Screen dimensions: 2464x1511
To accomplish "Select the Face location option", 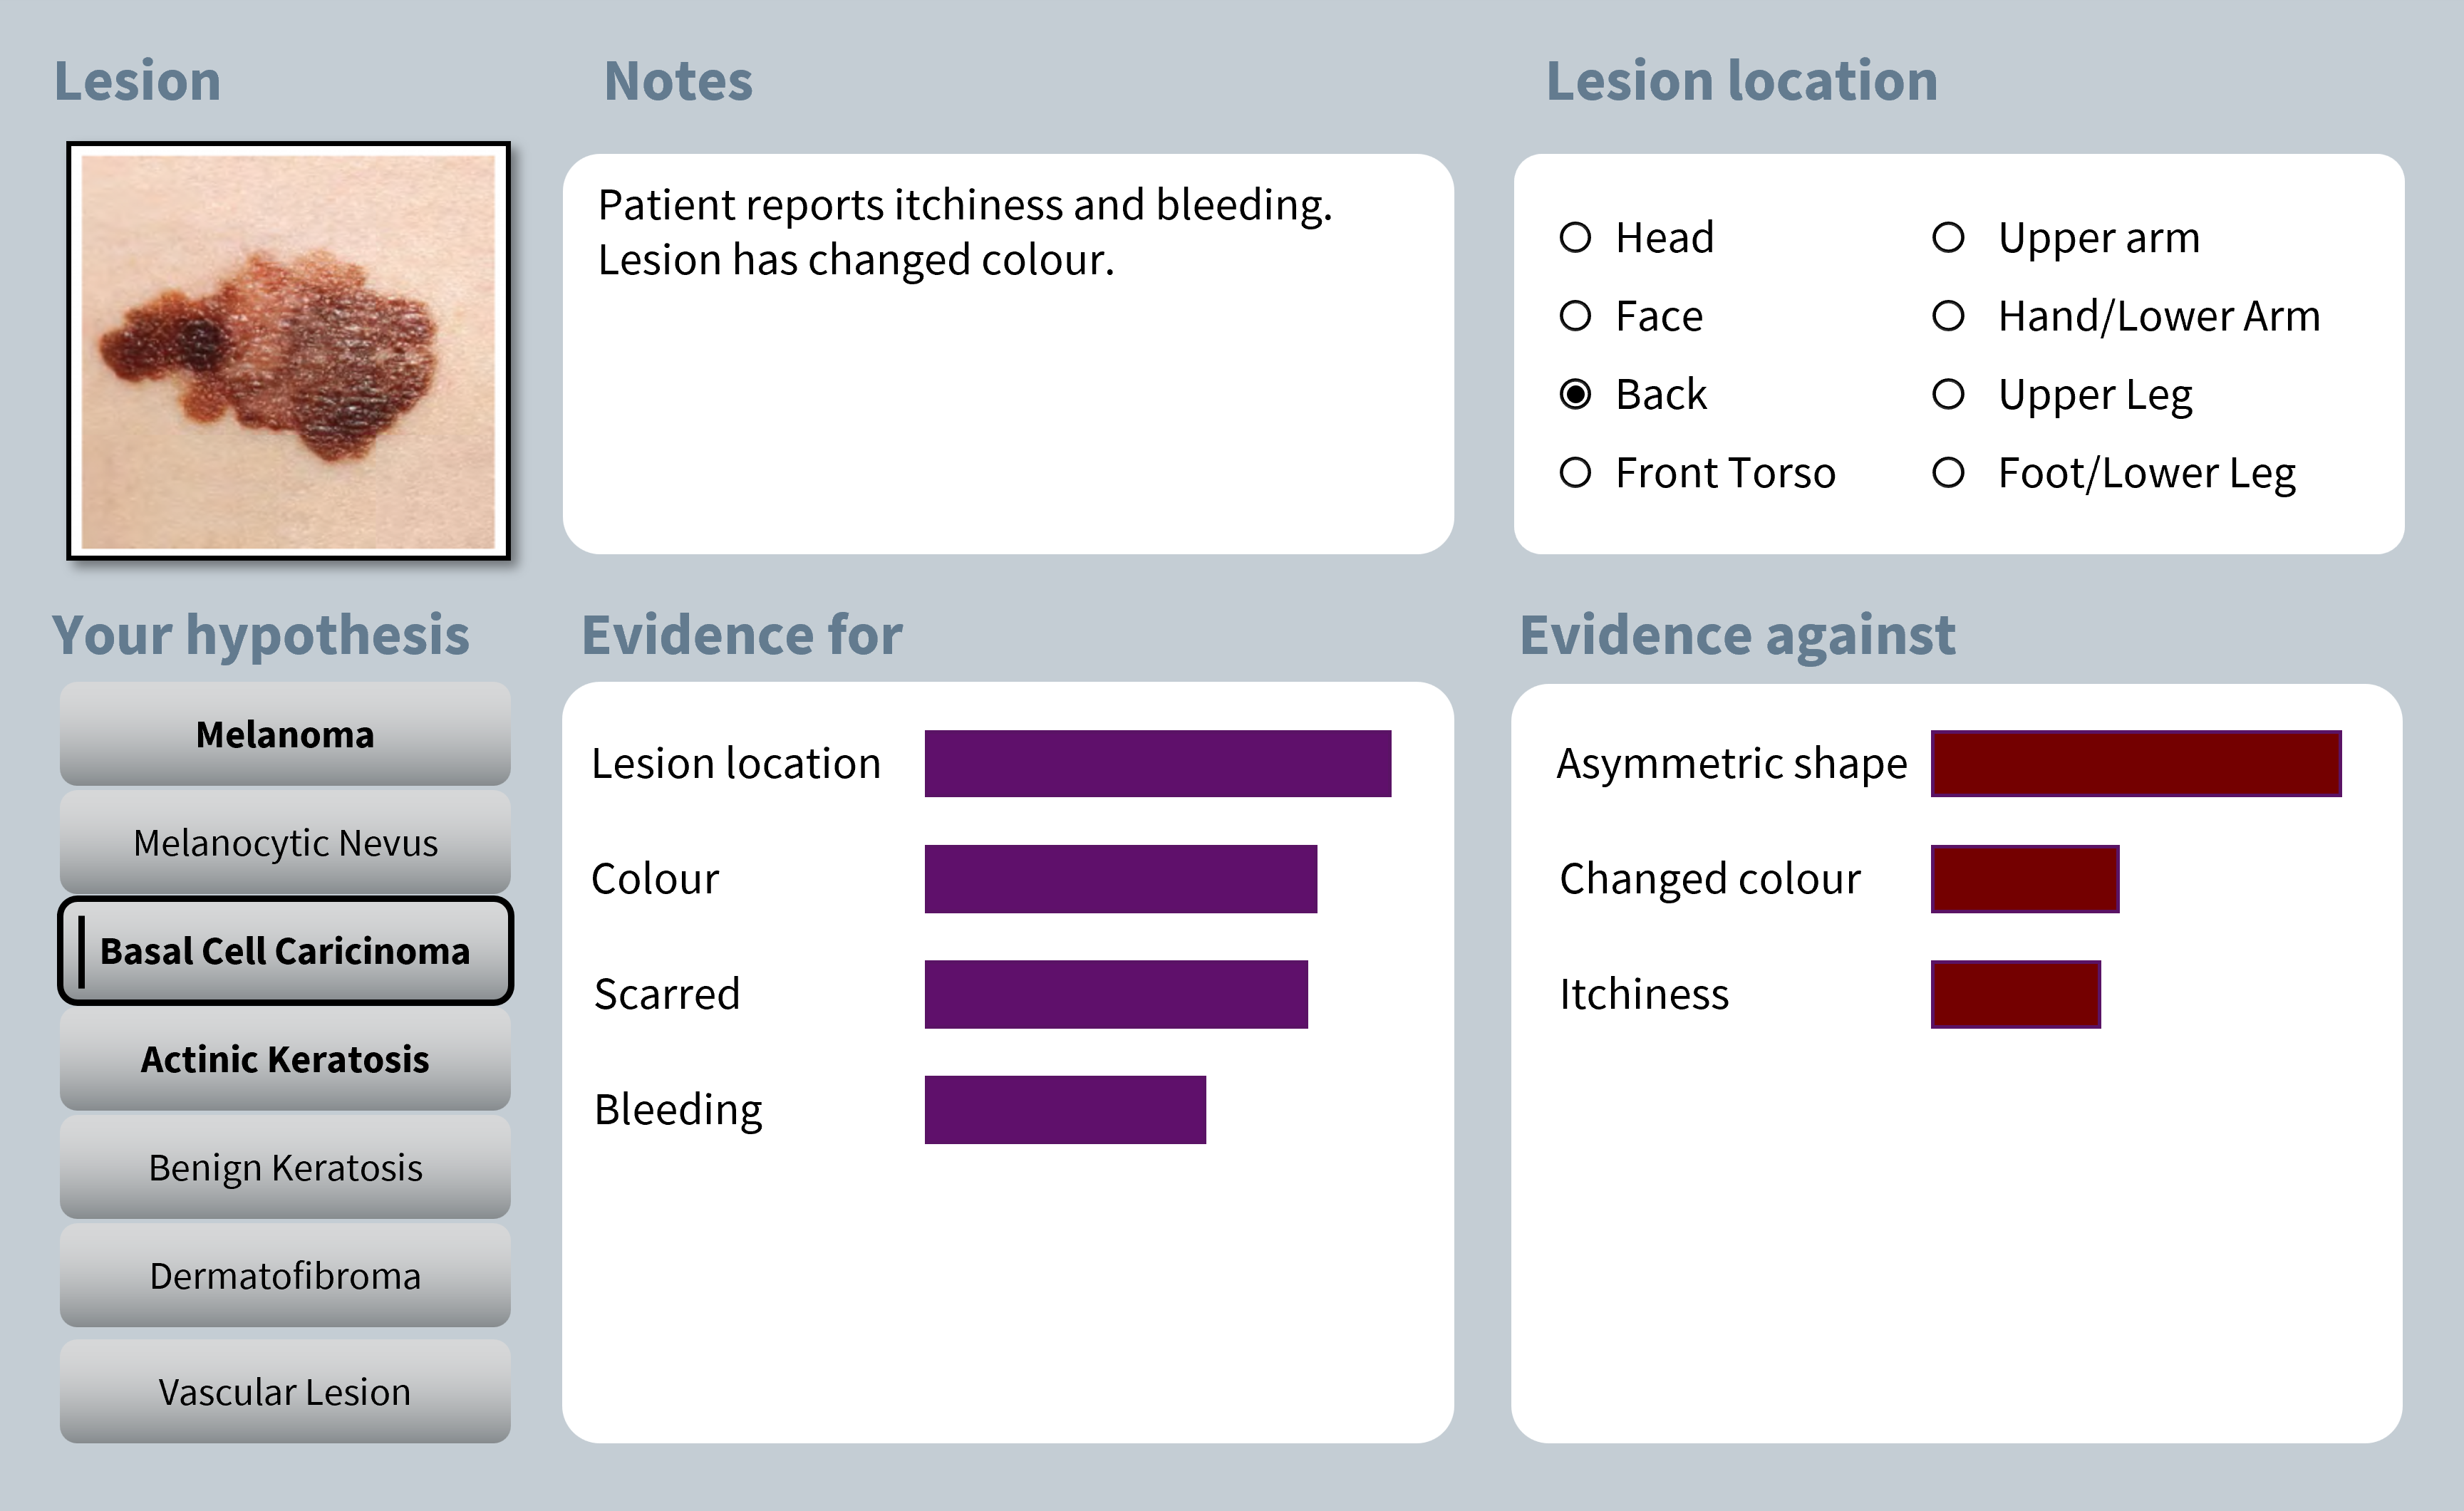I will (x=1576, y=316).
